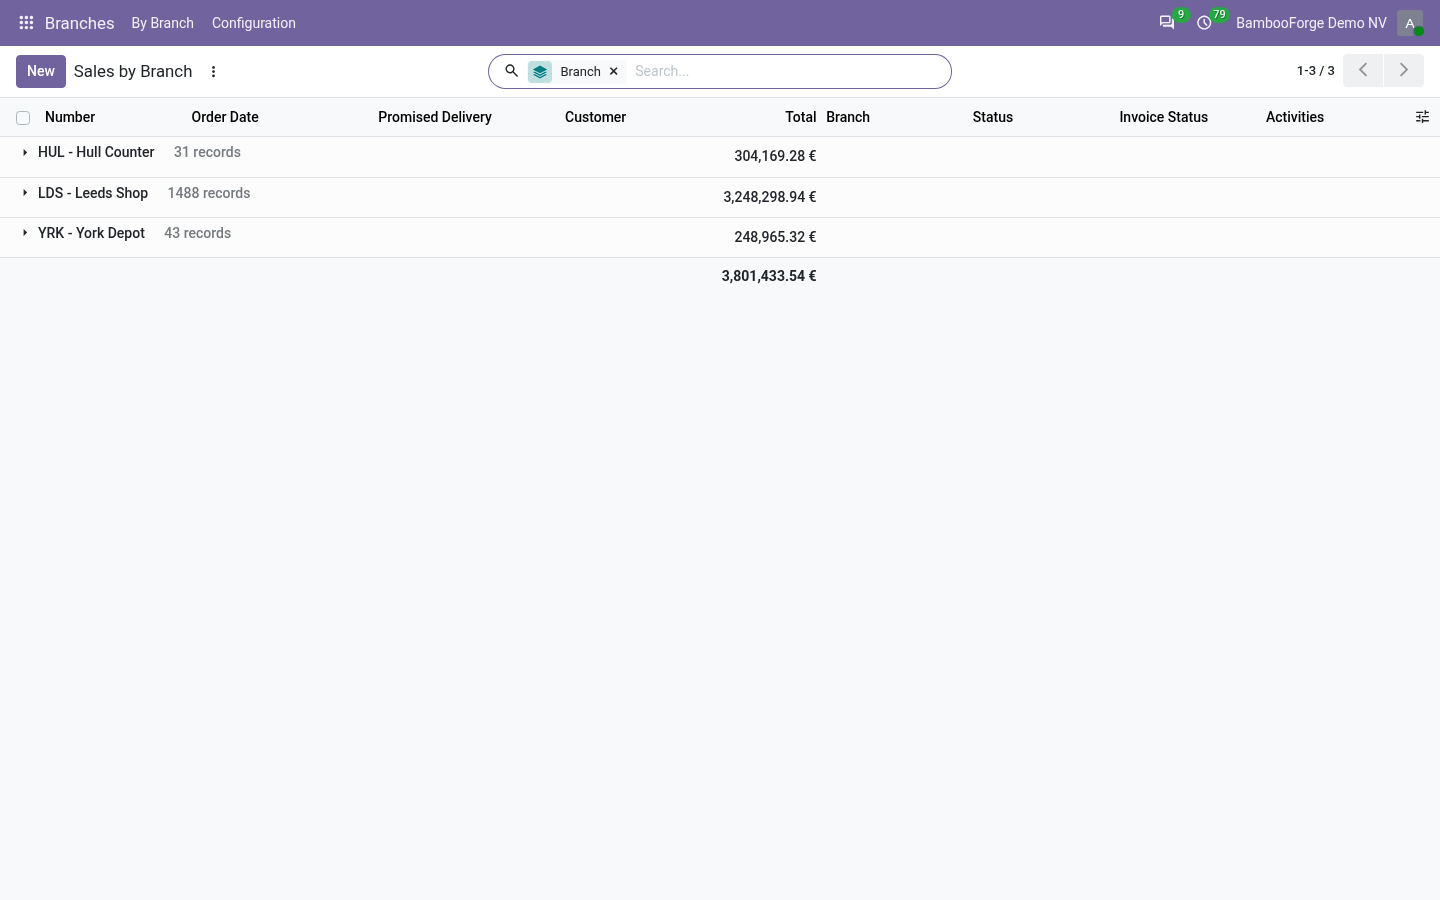
Task: Click the Sales by Branch breadcrumb title
Action: (x=133, y=71)
